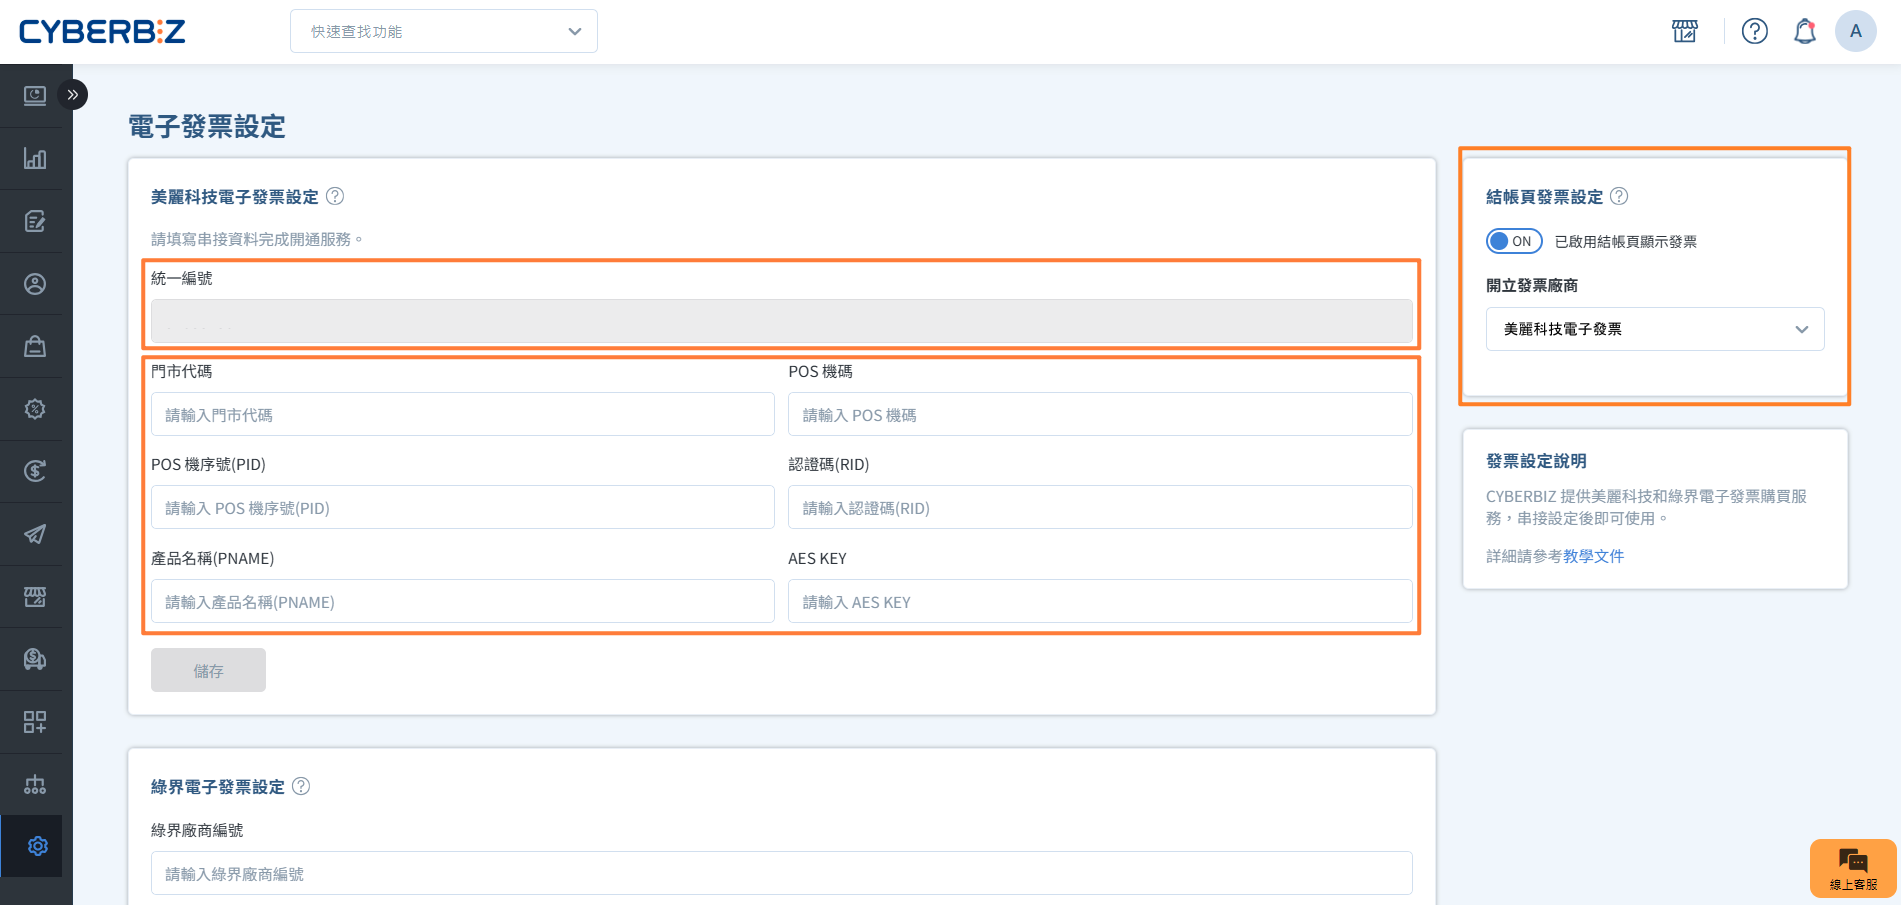Screen dimensions: 1901x905
Task: Toggle the 結帳頁發票設定 ON switch
Action: click(x=1514, y=241)
